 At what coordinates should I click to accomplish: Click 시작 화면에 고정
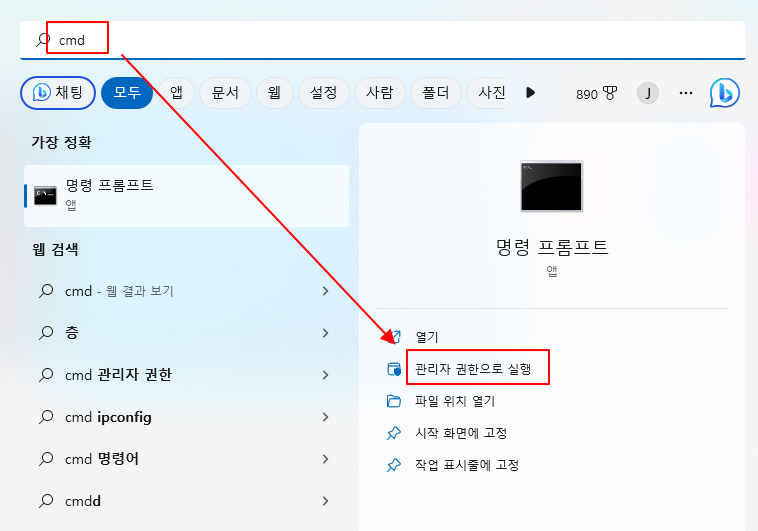tap(461, 433)
